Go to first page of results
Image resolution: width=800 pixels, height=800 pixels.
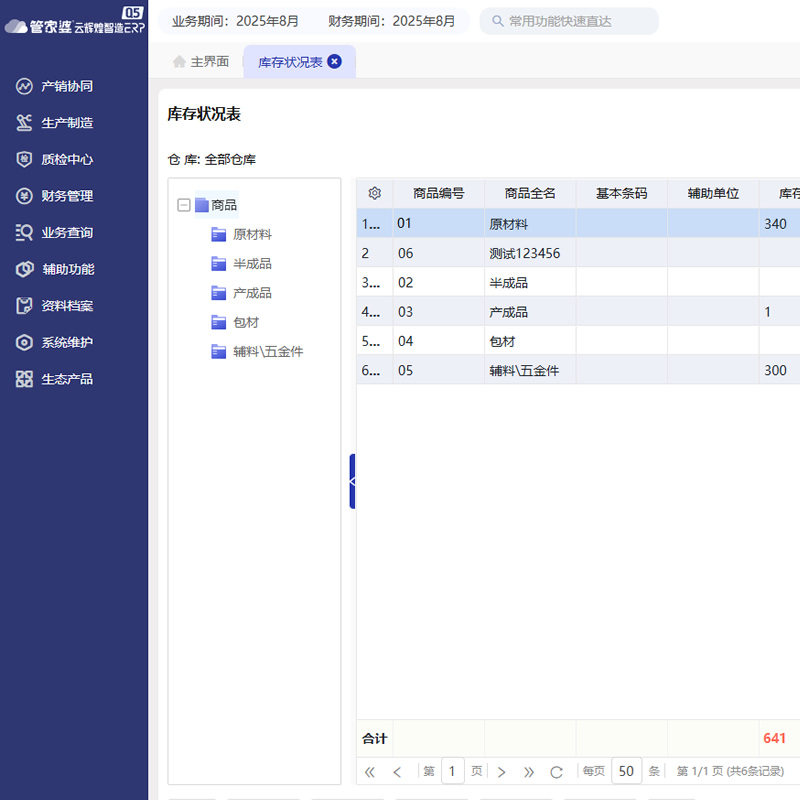[370, 772]
